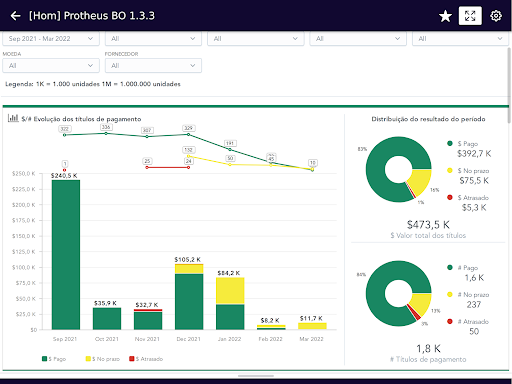Go back using the arrow icon
The width and height of the screenshot is (512, 384).
(15, 16)
